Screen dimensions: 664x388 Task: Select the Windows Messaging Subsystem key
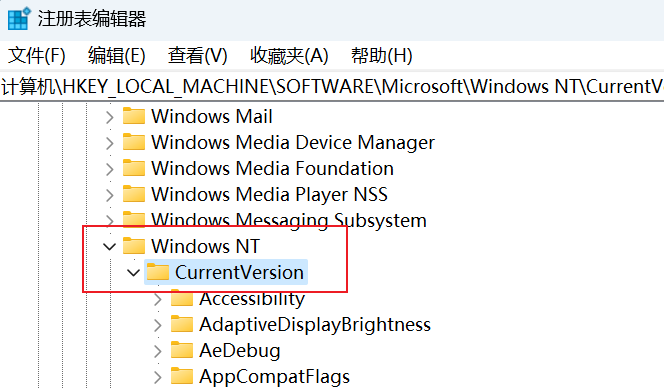pyautogui.click(x=289, y=220)
